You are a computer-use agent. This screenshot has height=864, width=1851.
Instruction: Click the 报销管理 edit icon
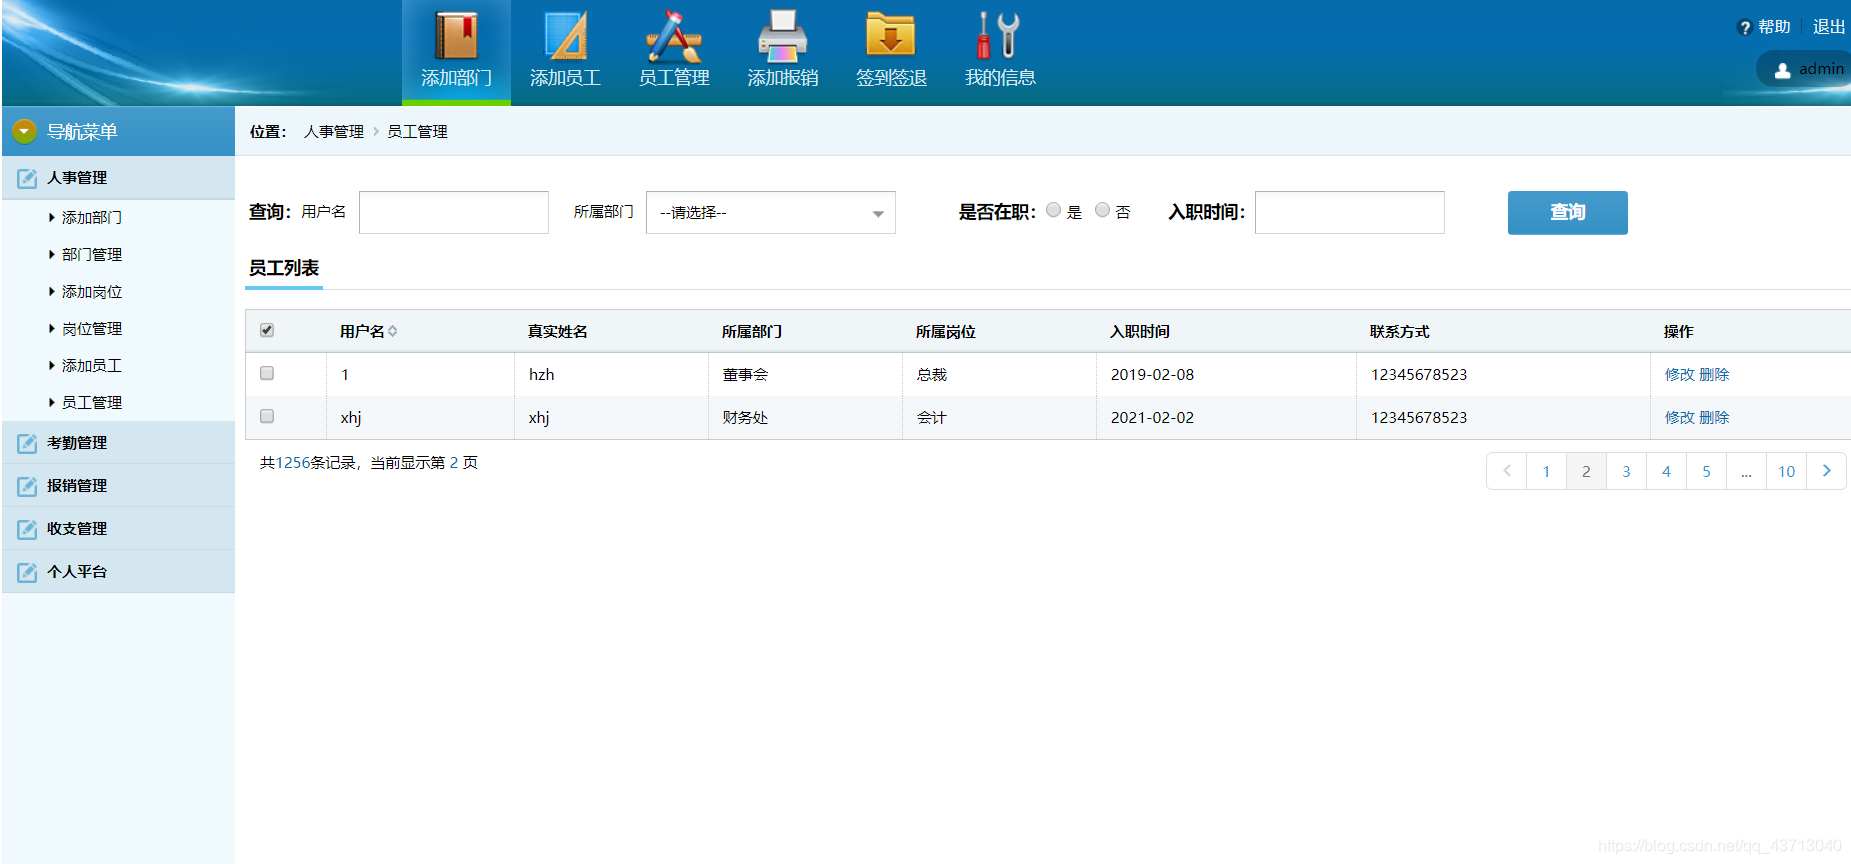[x=27, y=486]
